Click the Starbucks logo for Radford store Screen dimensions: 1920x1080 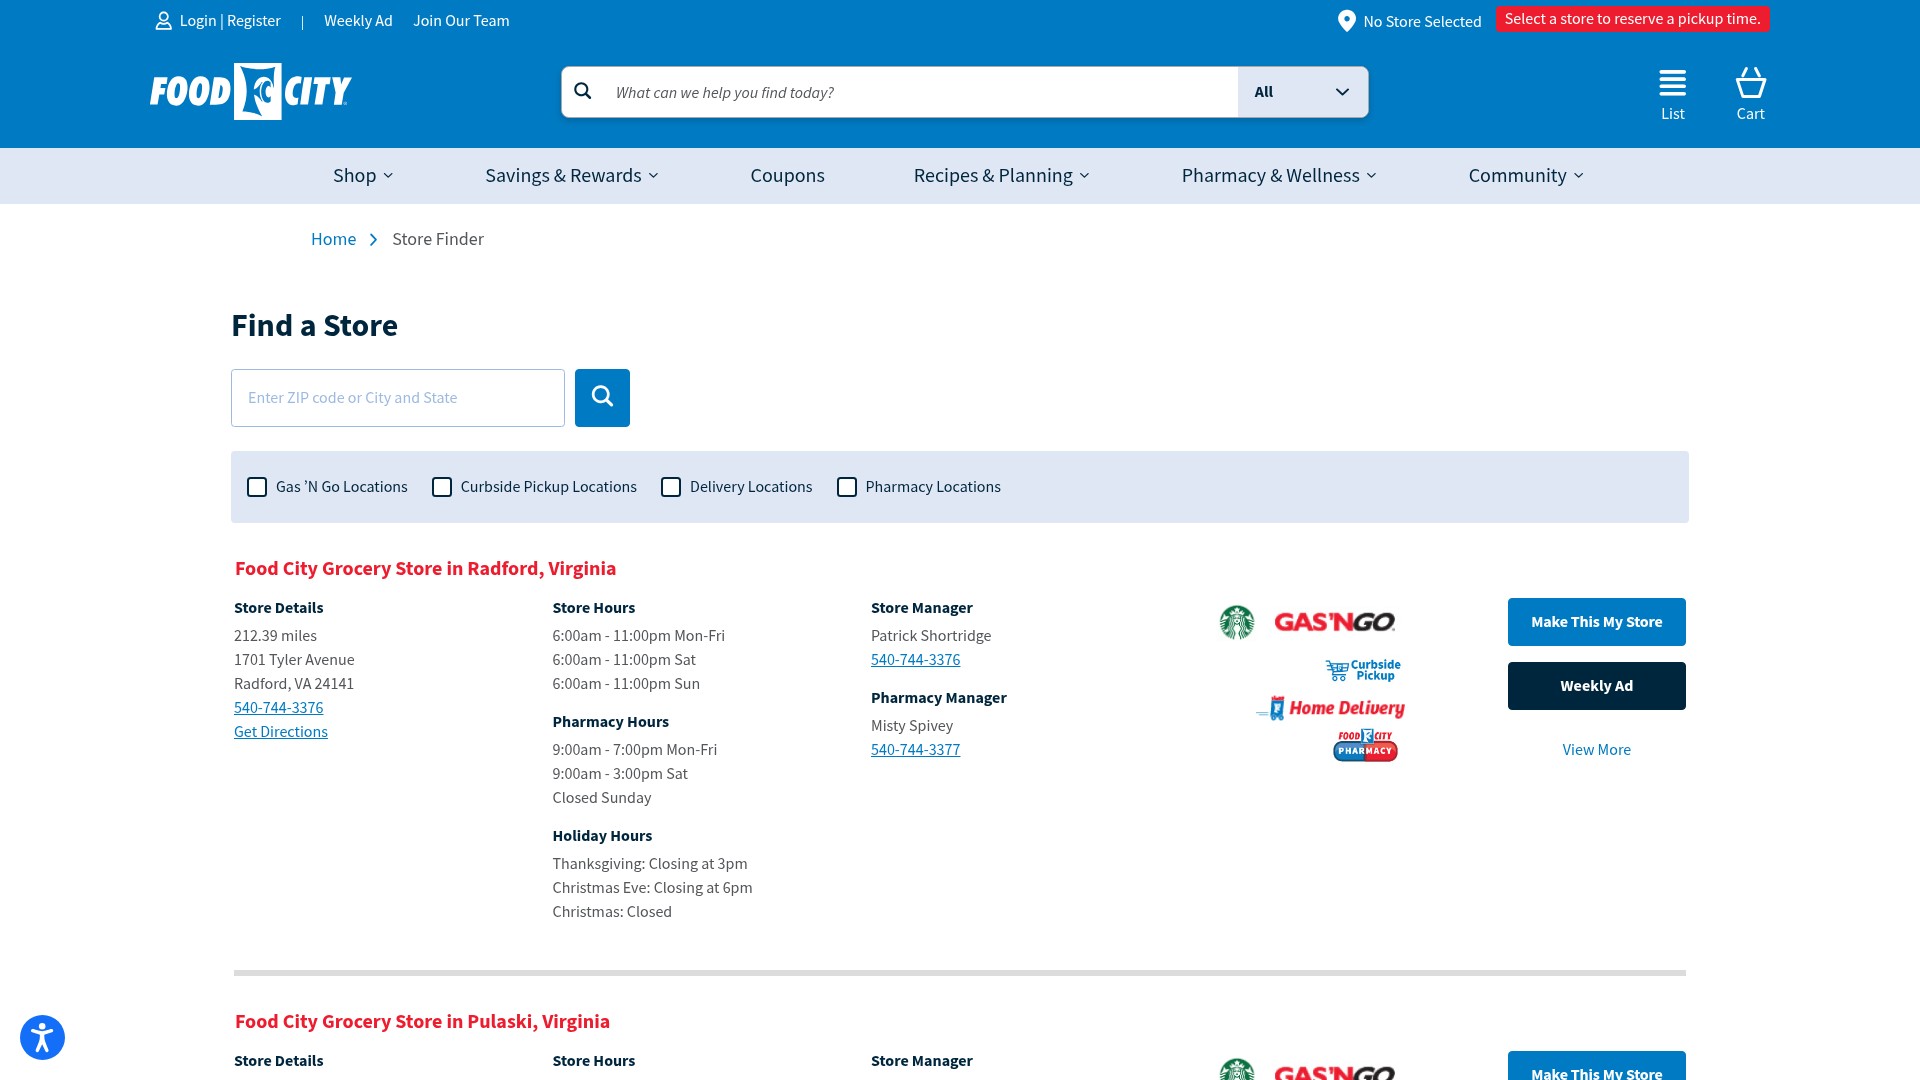click(x=1237, y=622)
